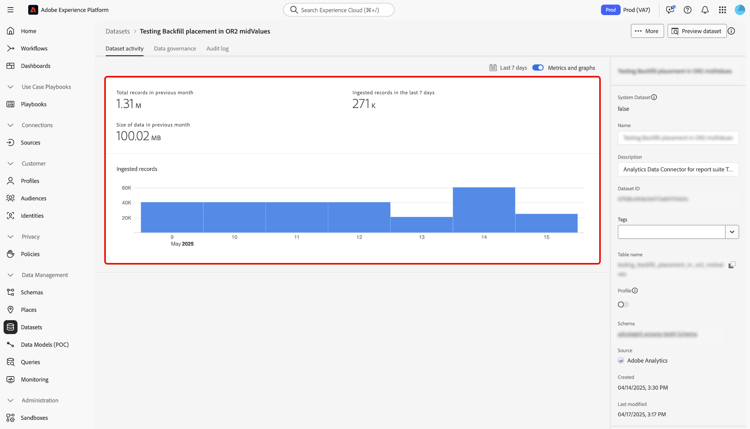This screenshot has height=429, width=750.
Task: Open the More actions button
Action: [647, 31]
